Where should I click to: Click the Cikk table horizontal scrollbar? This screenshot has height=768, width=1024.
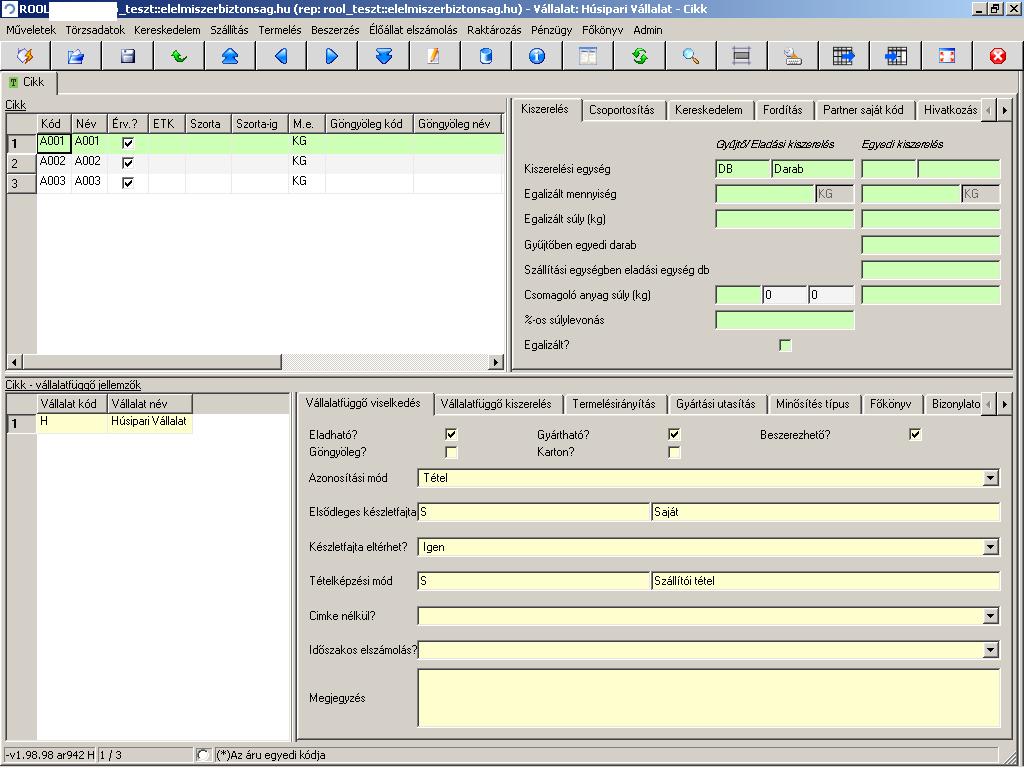(x=255, y=361)
